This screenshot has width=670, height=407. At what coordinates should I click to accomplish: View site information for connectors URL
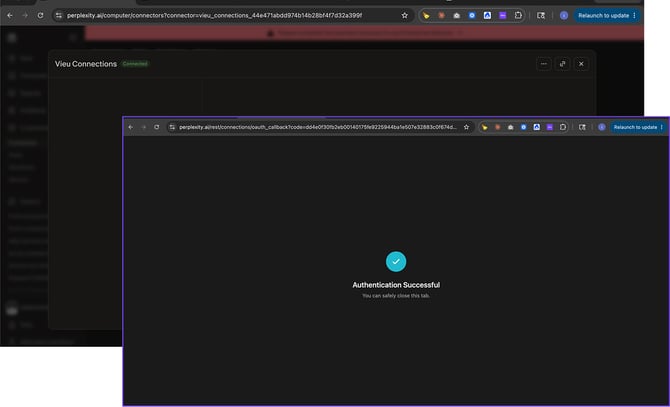pyautogui.click(x=59, y=15)
